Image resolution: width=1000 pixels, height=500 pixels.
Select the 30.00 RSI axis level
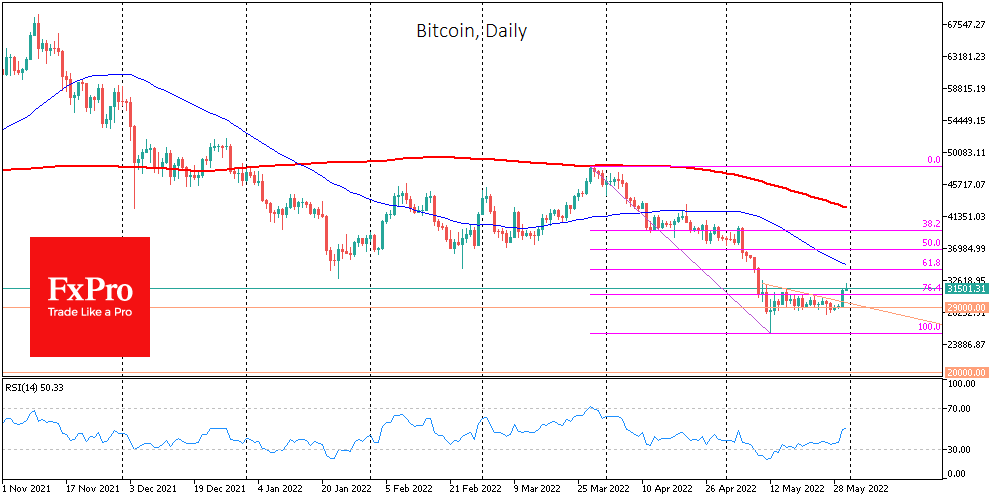point(962,449)
